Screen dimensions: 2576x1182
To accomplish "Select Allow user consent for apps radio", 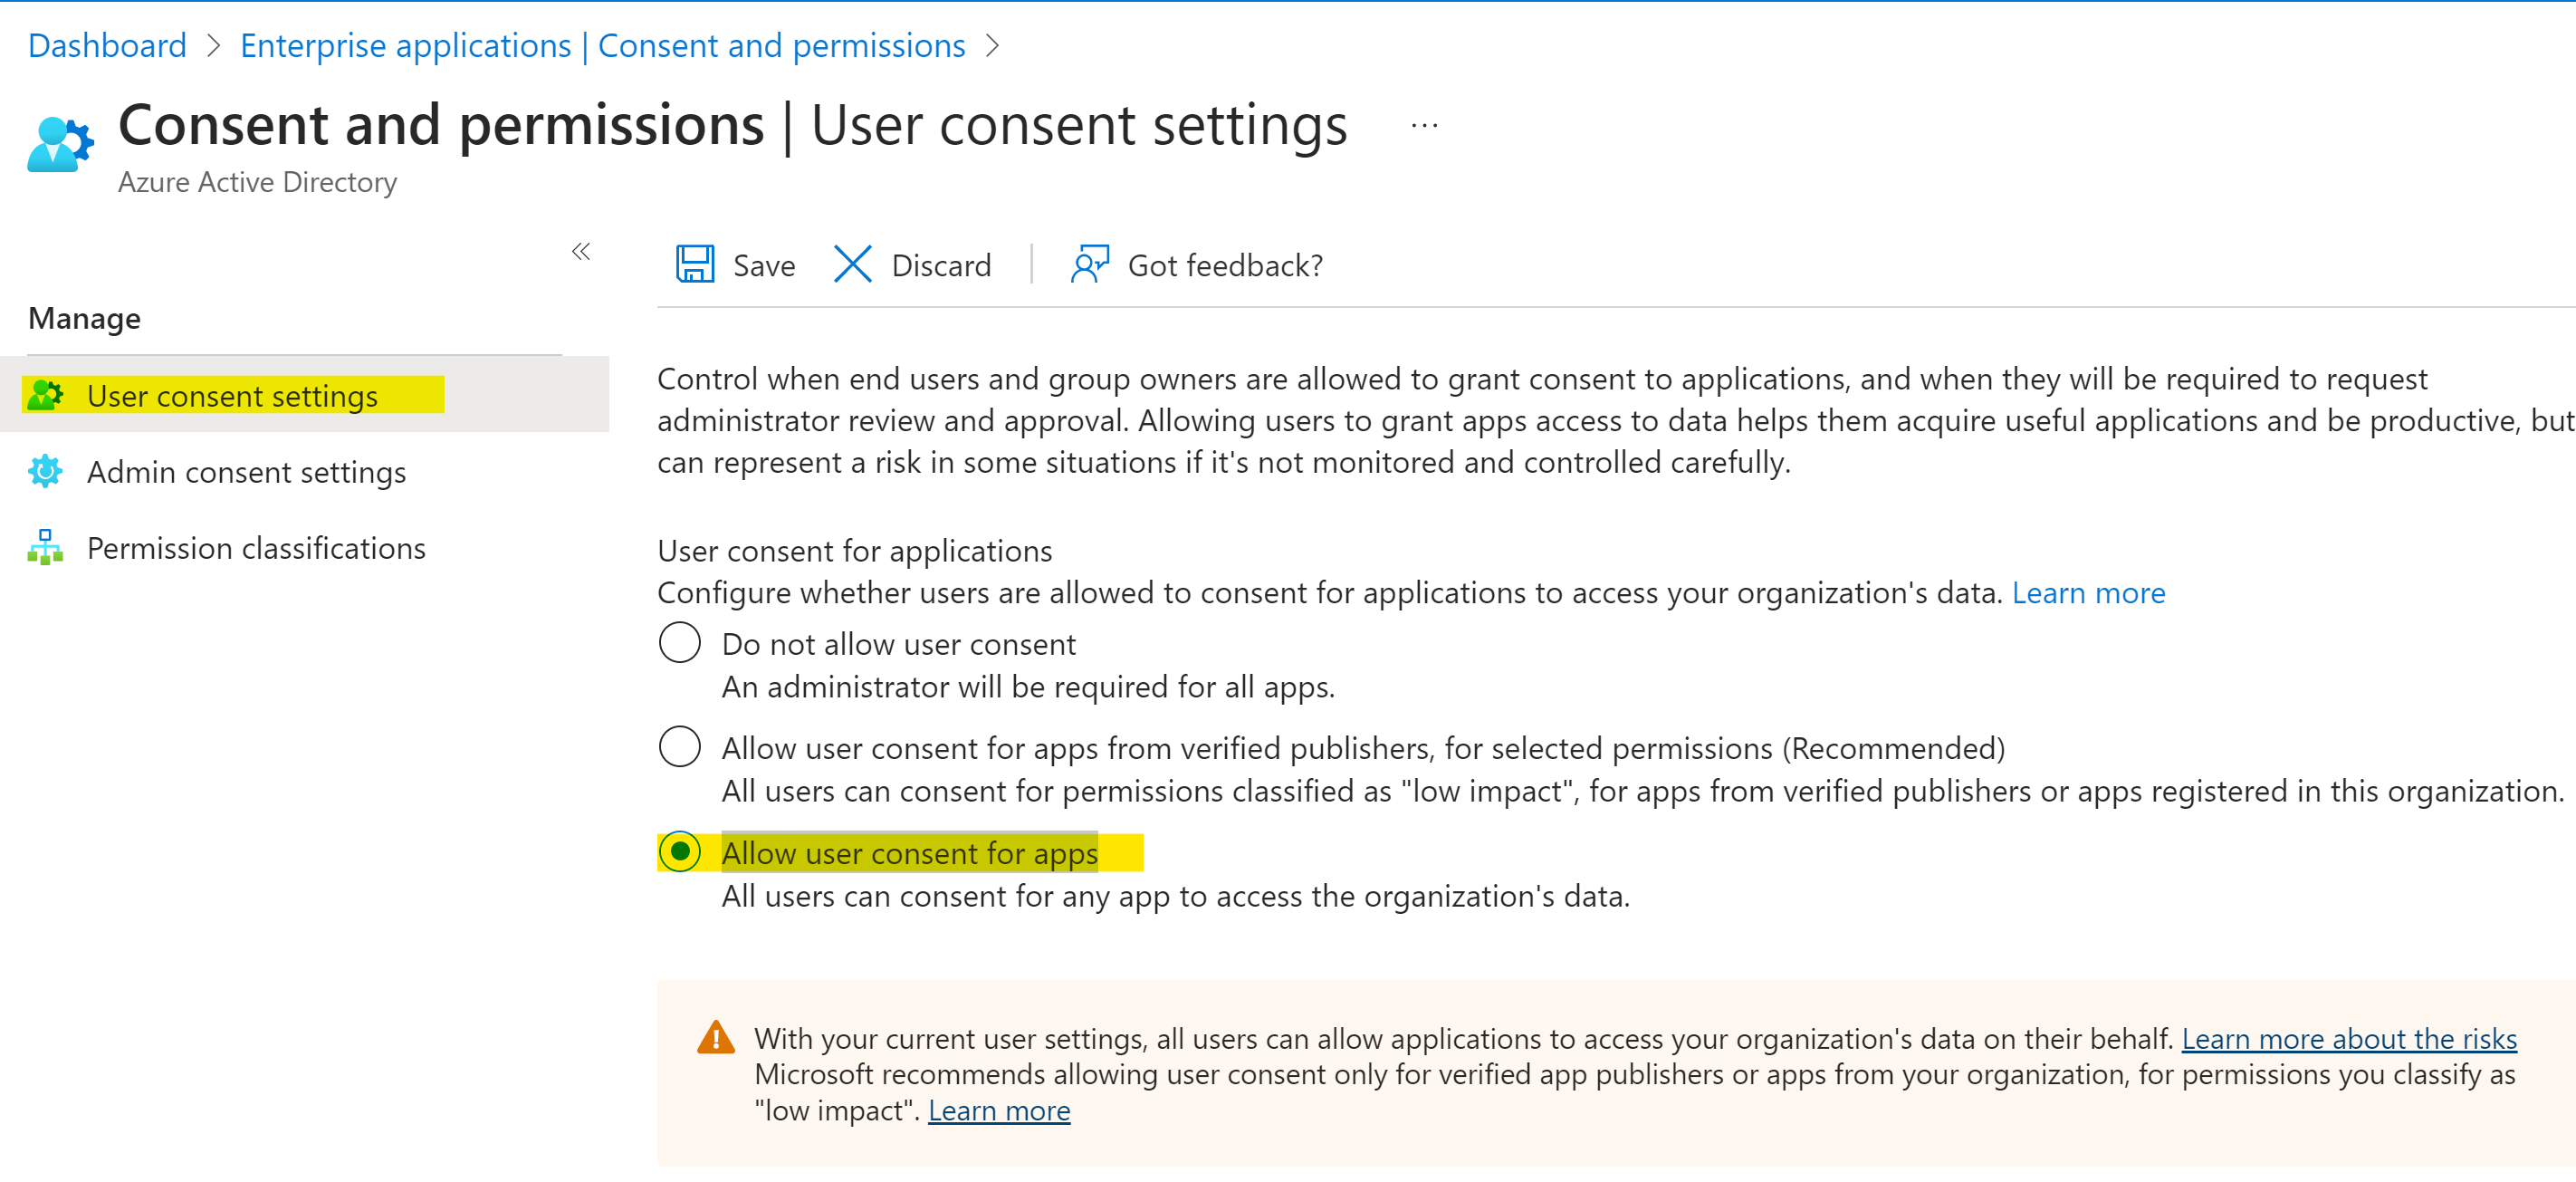I will [680, 851].
